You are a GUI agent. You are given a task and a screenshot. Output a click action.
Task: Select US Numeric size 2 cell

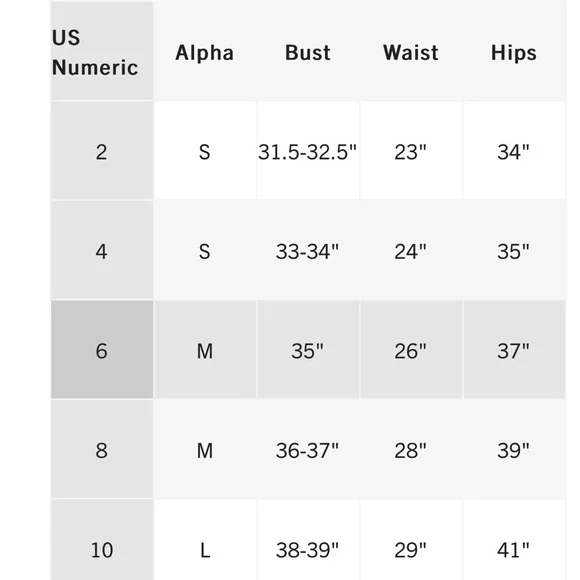tap(102, 151)
